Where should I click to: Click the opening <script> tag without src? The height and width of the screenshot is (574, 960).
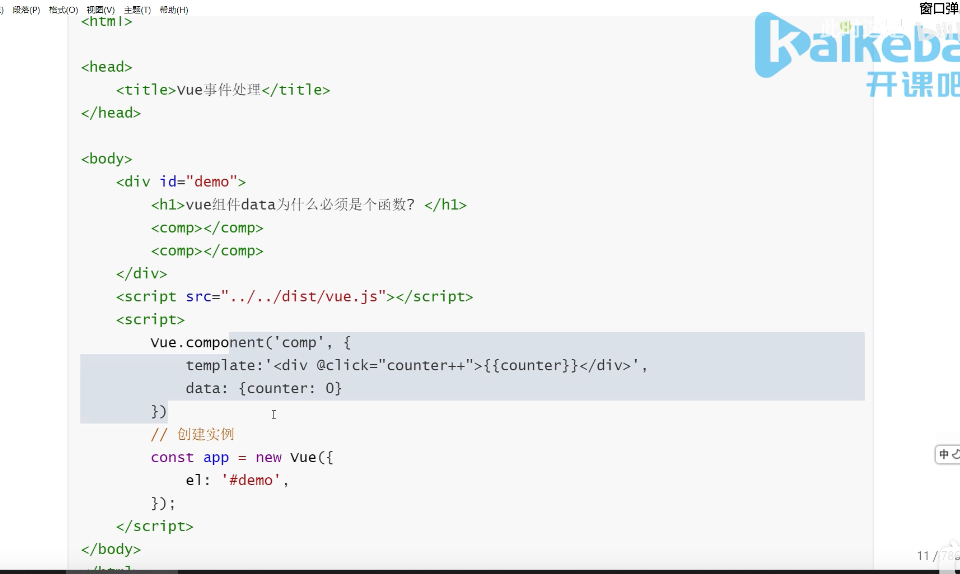pyautogui.click(x=151, y=319)
